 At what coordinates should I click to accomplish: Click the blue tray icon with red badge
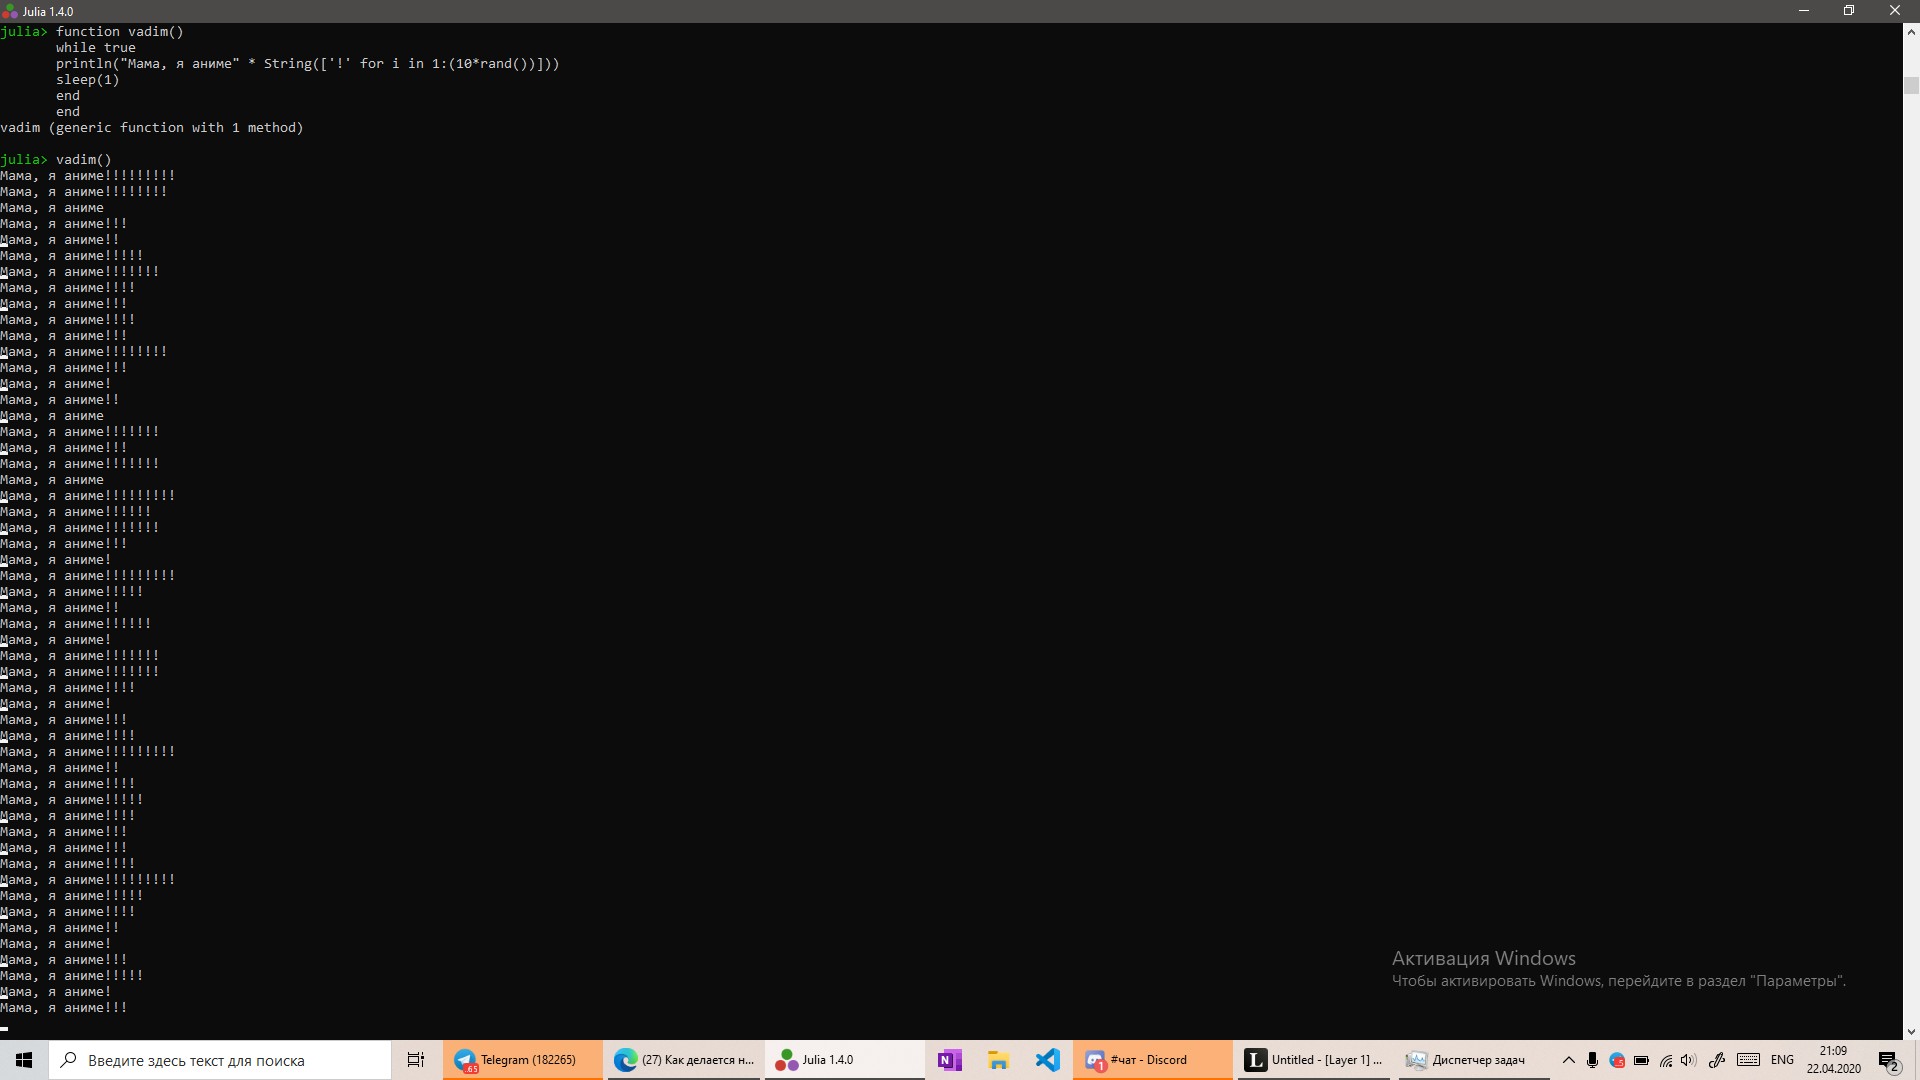1617,1060
